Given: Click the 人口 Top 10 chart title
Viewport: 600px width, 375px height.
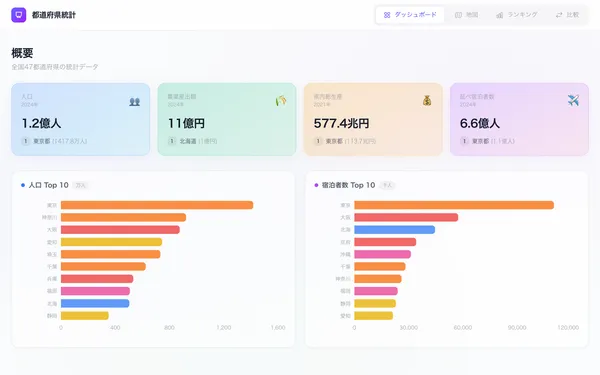Looking at the screenshot, I should pyautogui.click(x=49, y=185).
